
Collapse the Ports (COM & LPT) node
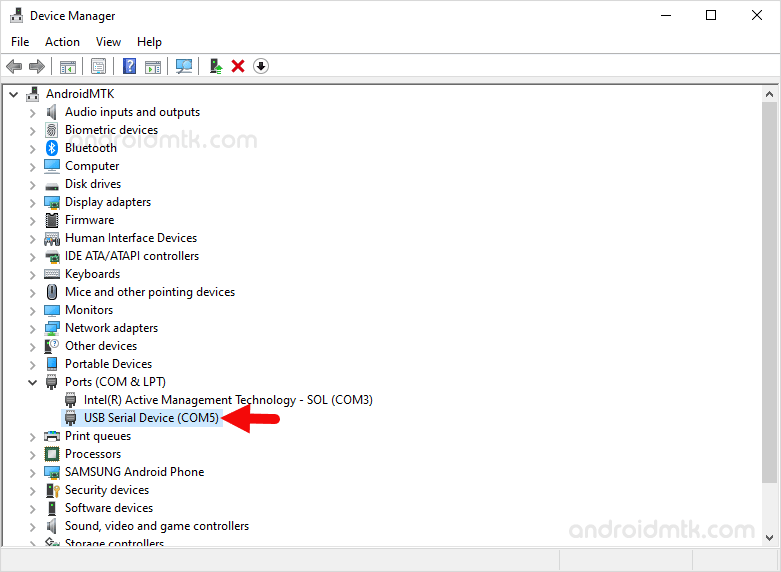[32, 382]
